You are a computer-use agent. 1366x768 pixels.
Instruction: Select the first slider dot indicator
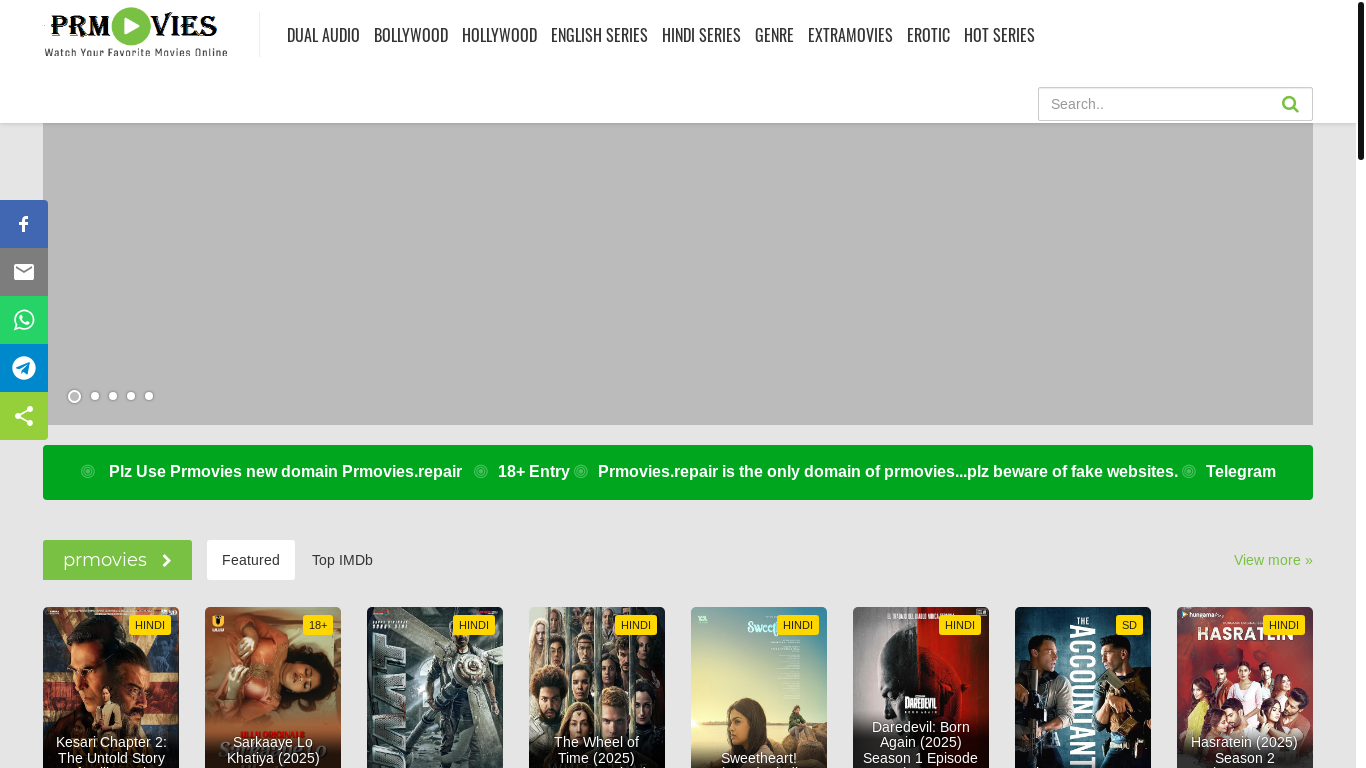[x=74, y=397]
